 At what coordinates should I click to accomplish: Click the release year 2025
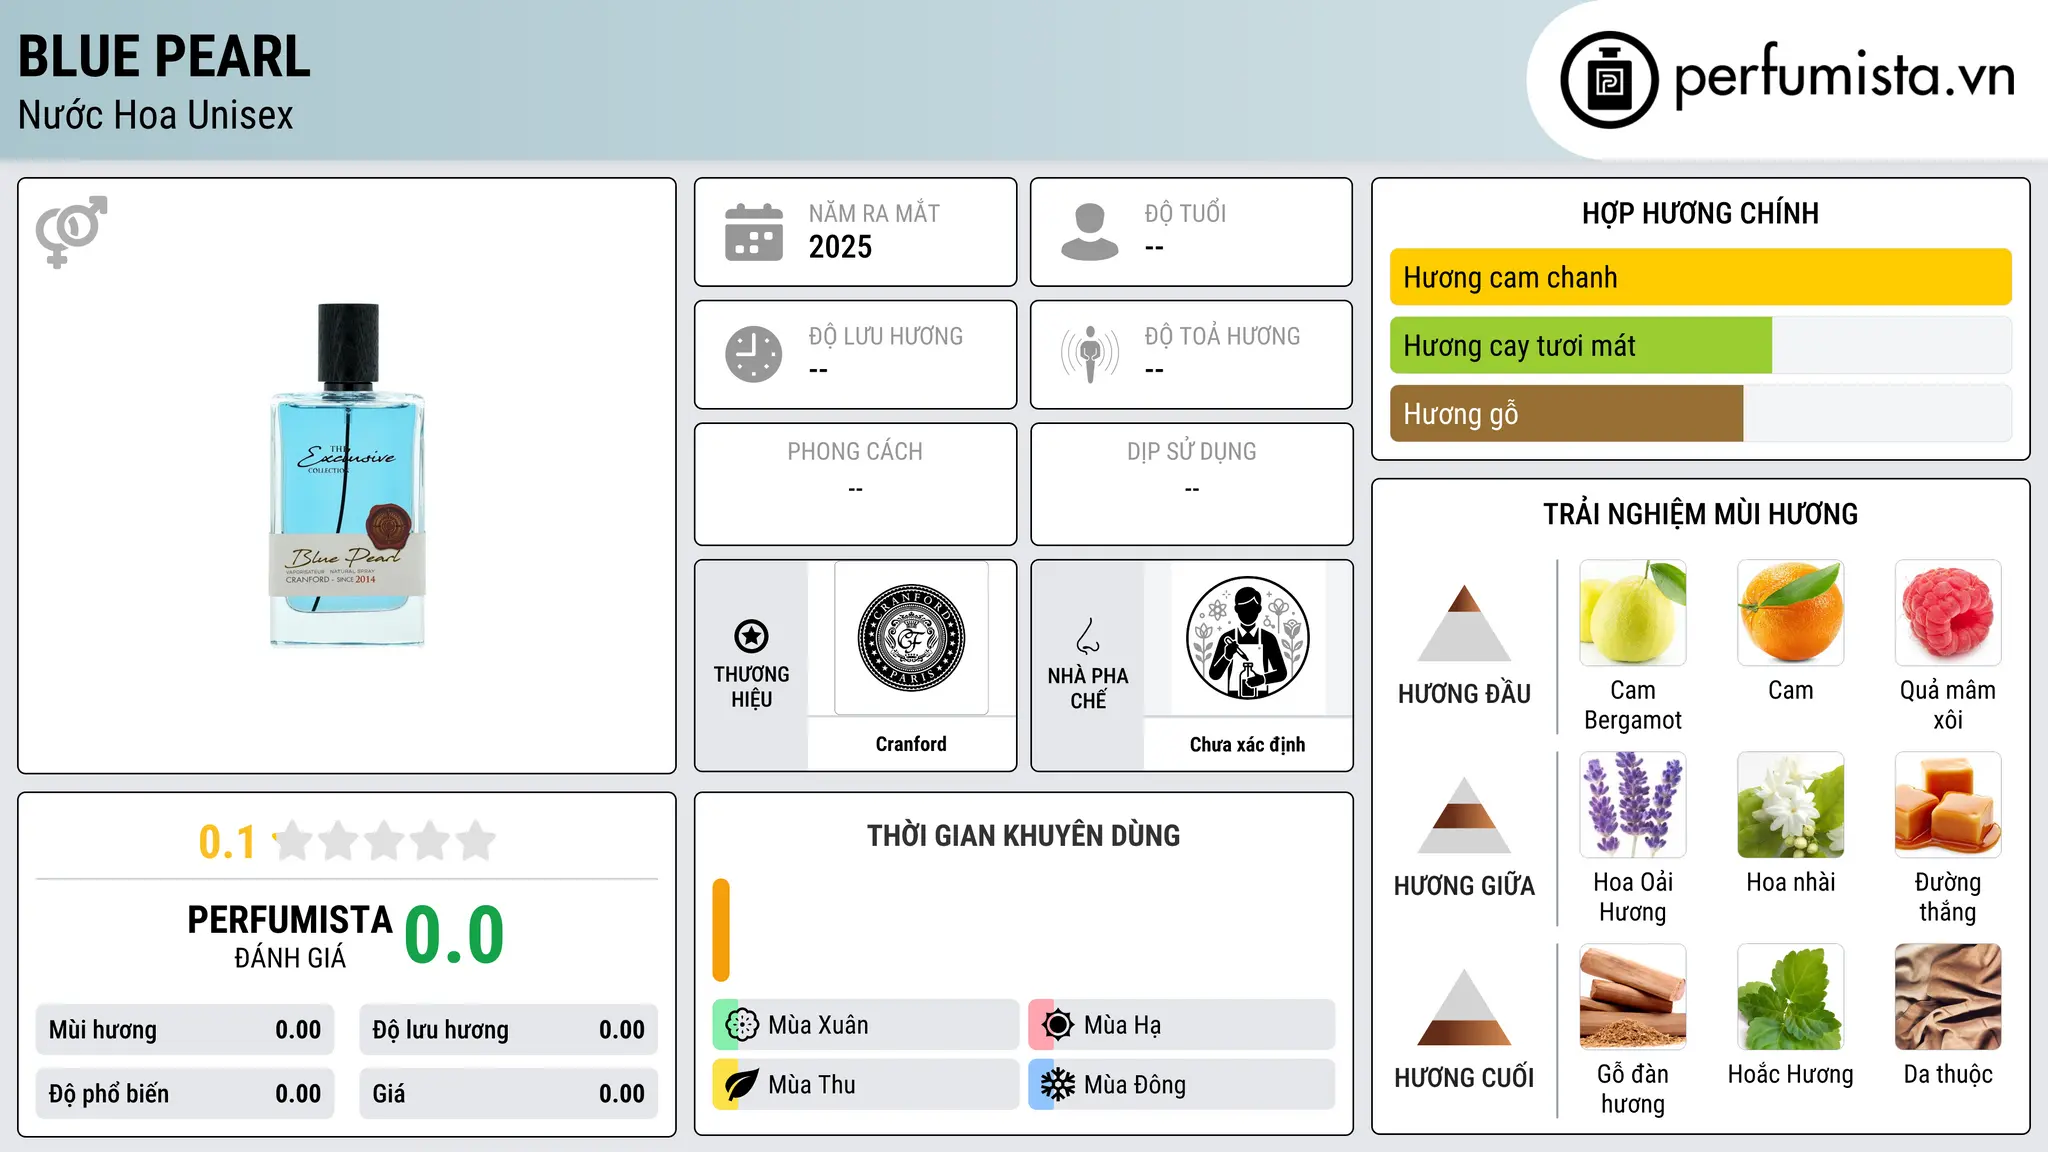click(840, 247)
